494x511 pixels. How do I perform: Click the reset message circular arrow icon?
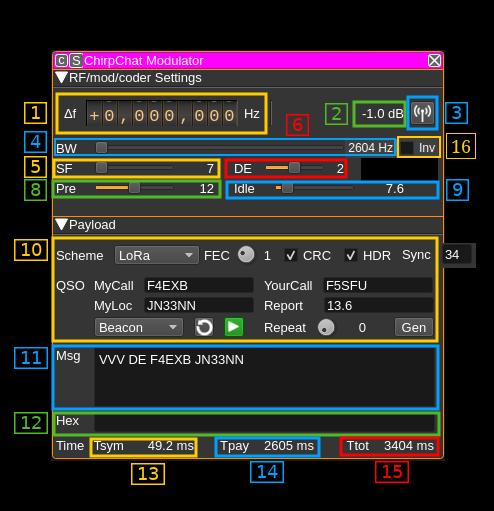204,327
